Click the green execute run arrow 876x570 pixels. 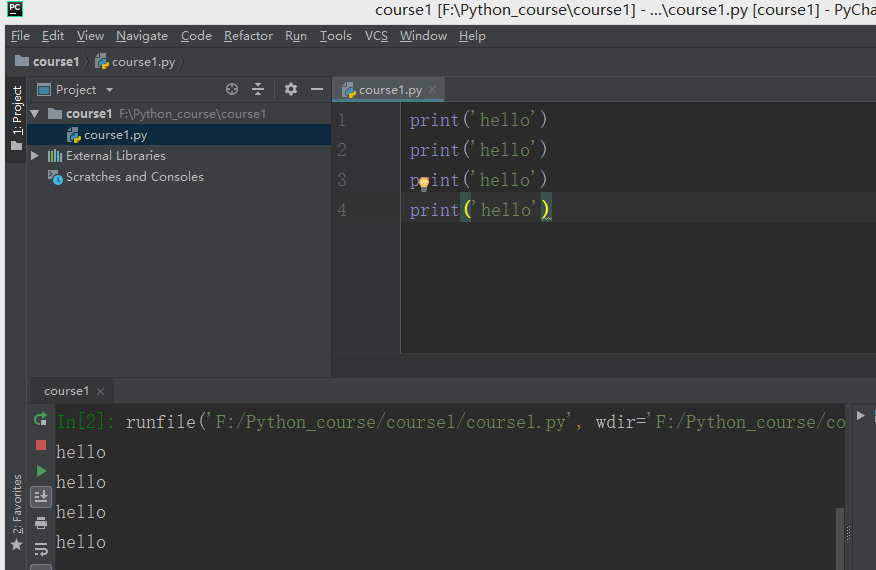[x=41, y=471]
